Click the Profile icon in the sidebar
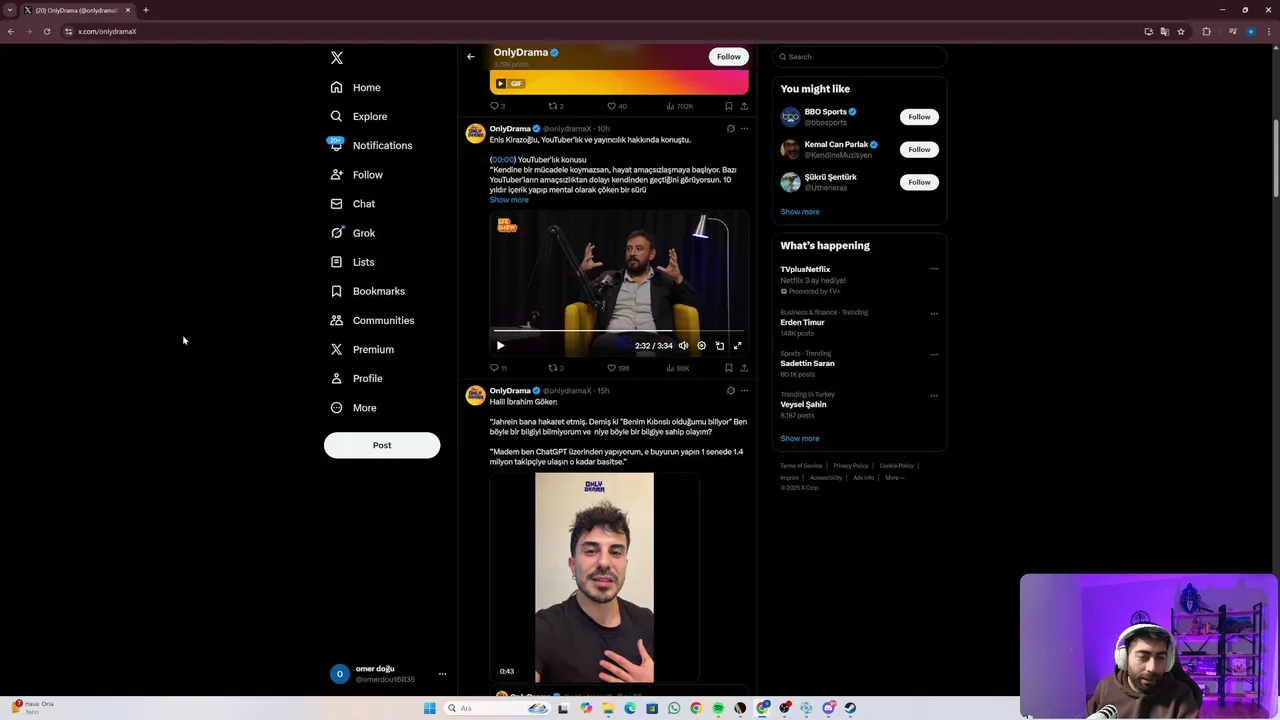Viewport: 1280px width, 720px height. tap(336, 378)
